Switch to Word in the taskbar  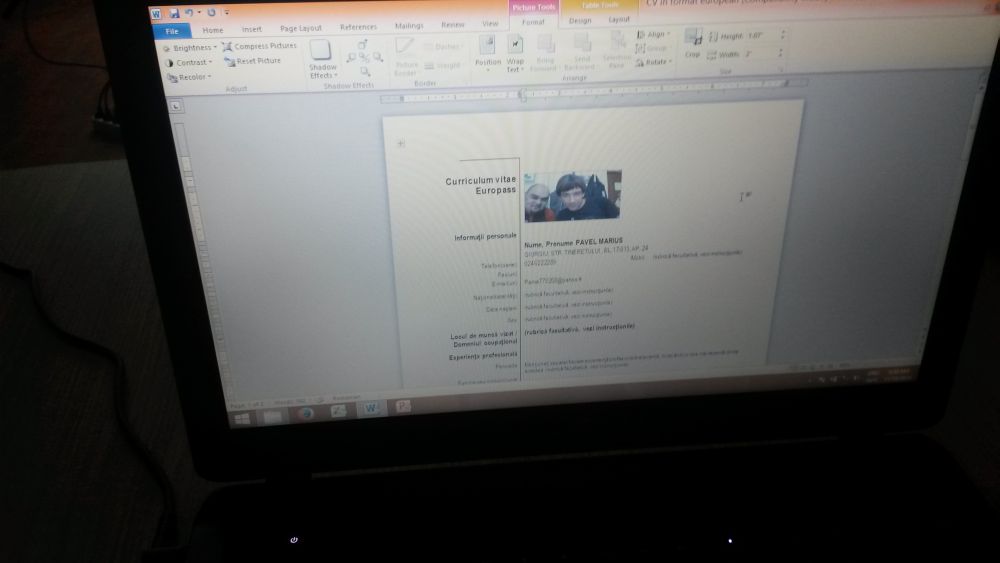[371, 408]
